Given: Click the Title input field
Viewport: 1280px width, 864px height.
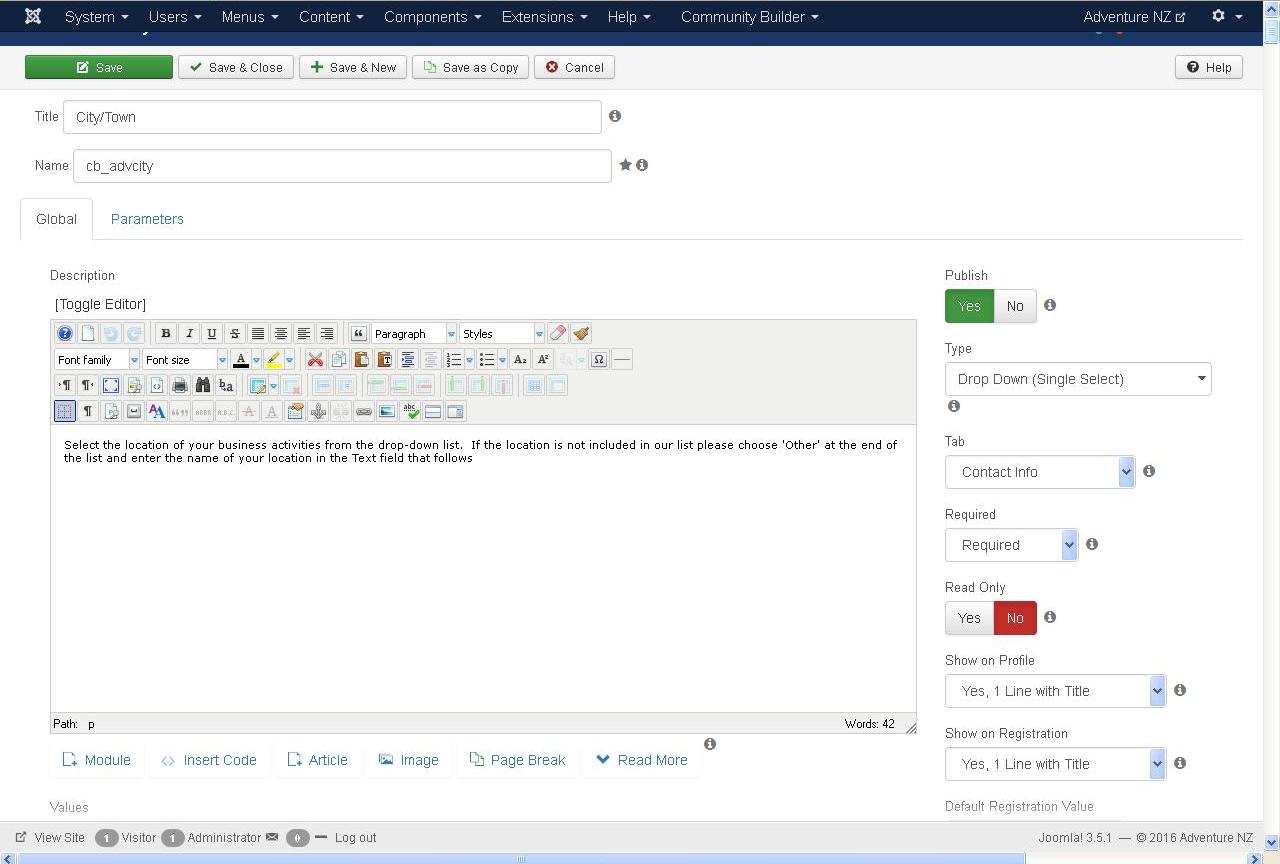Looking at the screenshot, I should tap(332, 117).
